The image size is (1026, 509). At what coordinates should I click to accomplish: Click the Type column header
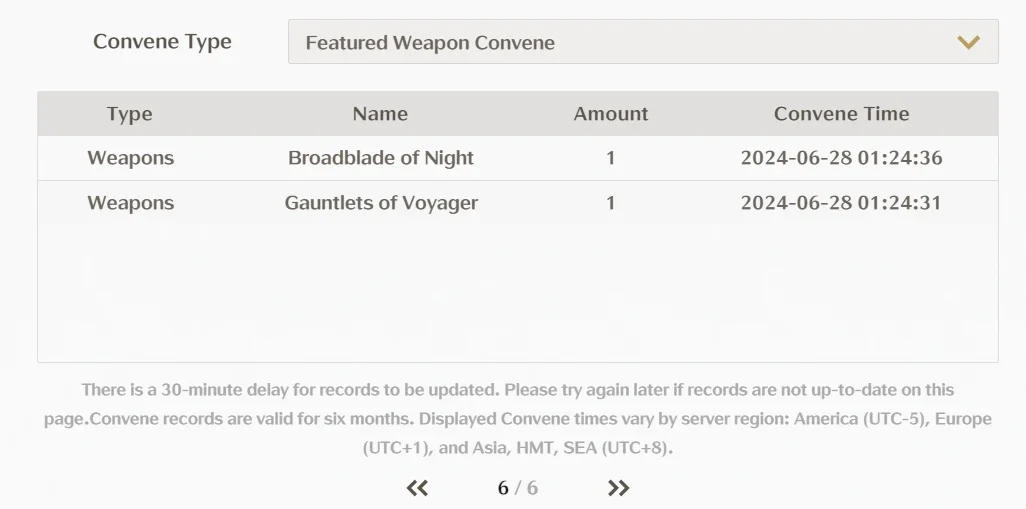click(130, 114)
